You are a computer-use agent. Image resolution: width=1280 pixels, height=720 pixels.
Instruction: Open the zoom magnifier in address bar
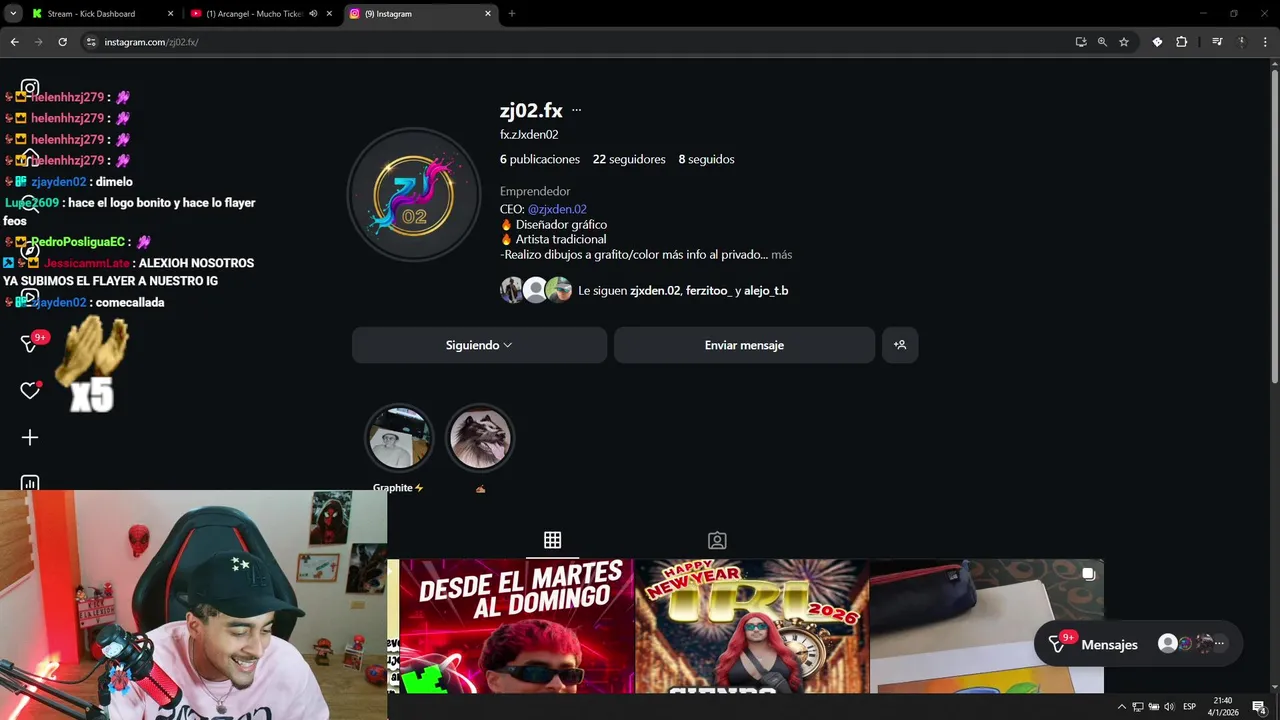point(1102,42)
